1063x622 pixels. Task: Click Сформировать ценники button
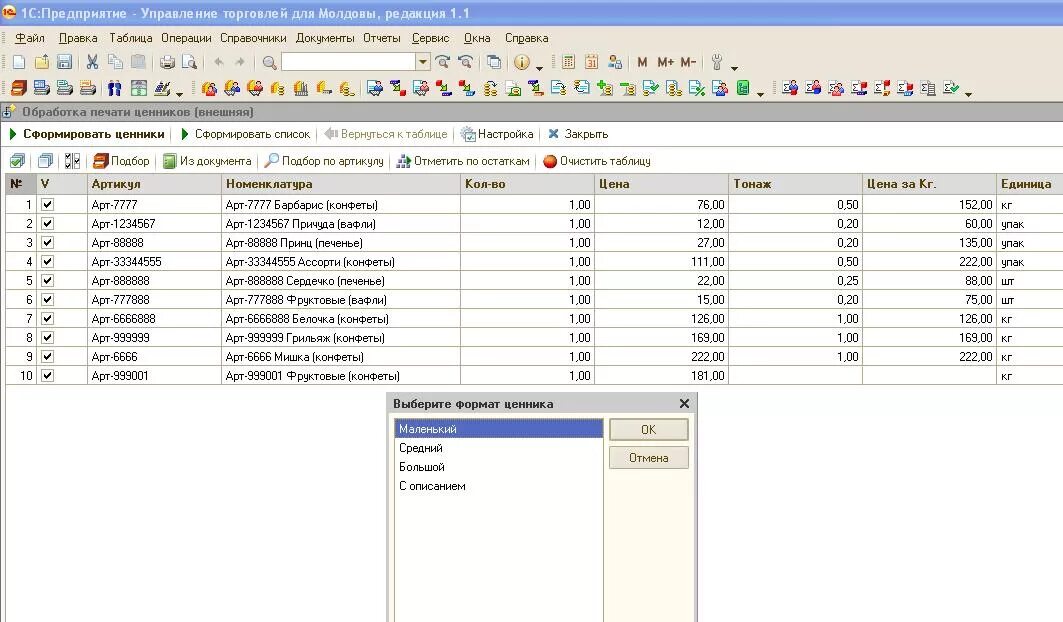[x=87, y=134]
